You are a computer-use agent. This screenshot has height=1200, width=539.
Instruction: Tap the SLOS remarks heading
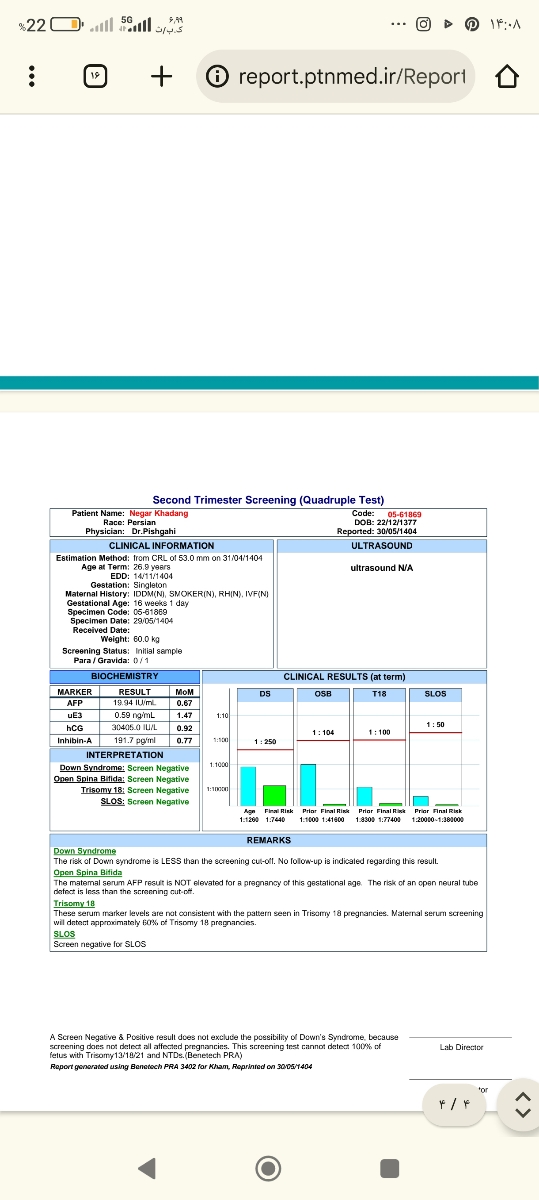coord(64,934)
